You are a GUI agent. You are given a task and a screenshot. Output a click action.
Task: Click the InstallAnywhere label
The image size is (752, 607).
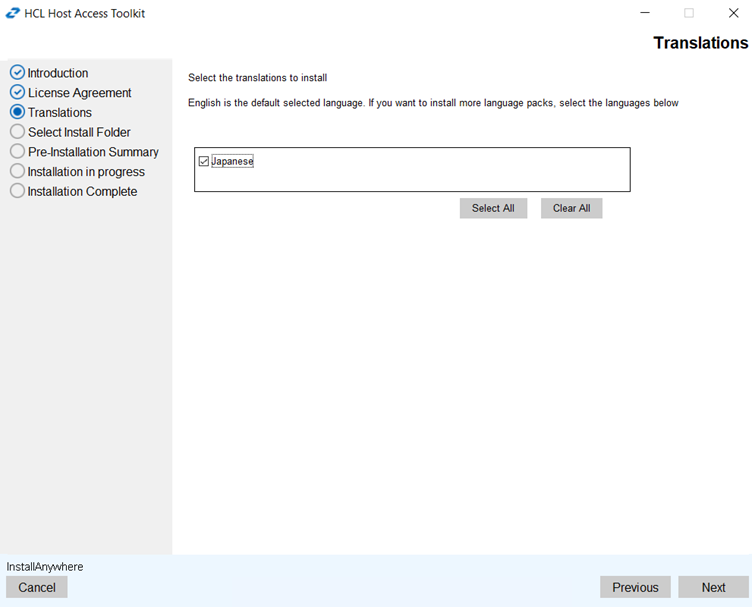click(45, 567)
